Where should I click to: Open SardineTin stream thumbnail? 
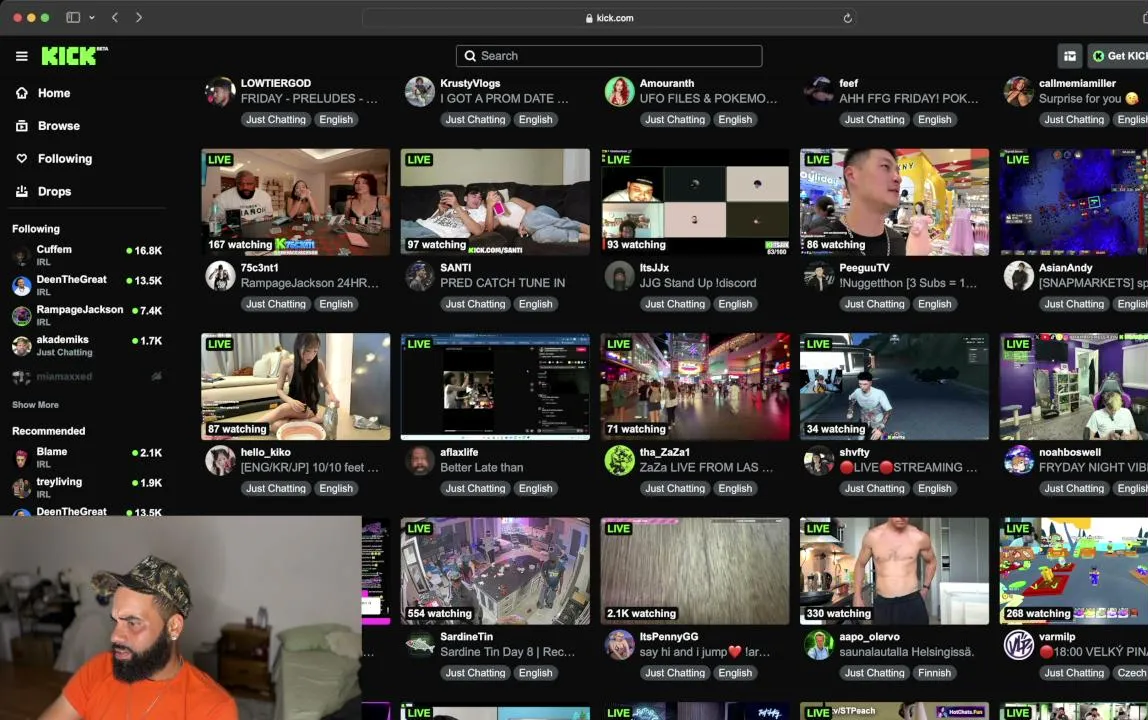[x=495, y=571]
